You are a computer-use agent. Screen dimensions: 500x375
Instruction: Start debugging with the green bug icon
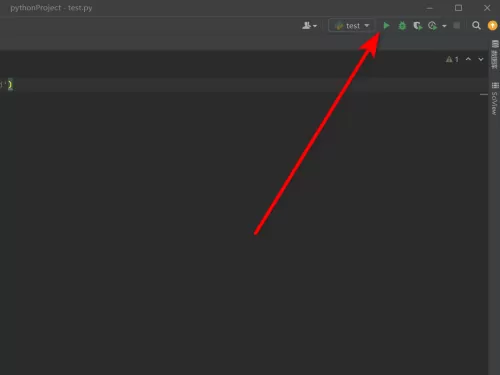point(402,26)
